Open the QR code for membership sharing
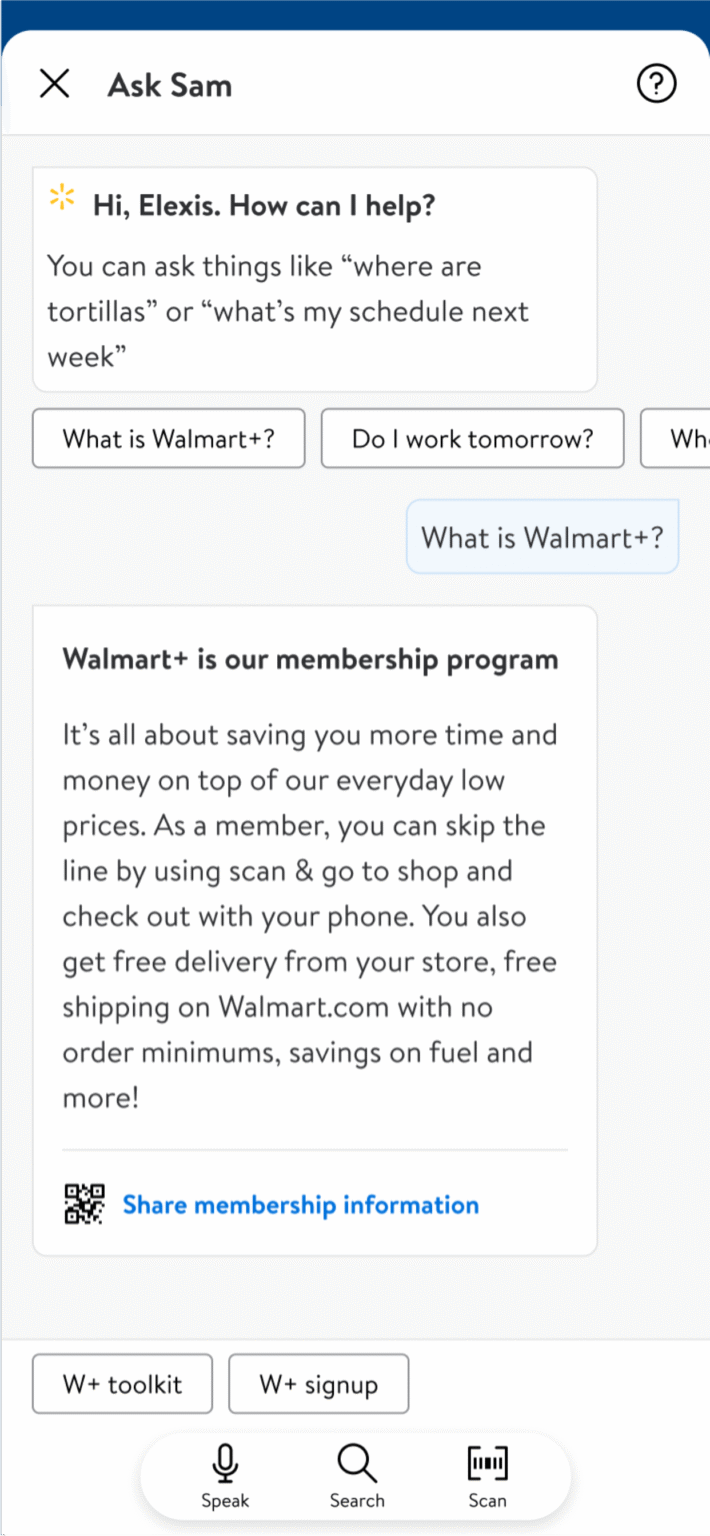This screenshot has width=710, height=1536. (86, 1204)
